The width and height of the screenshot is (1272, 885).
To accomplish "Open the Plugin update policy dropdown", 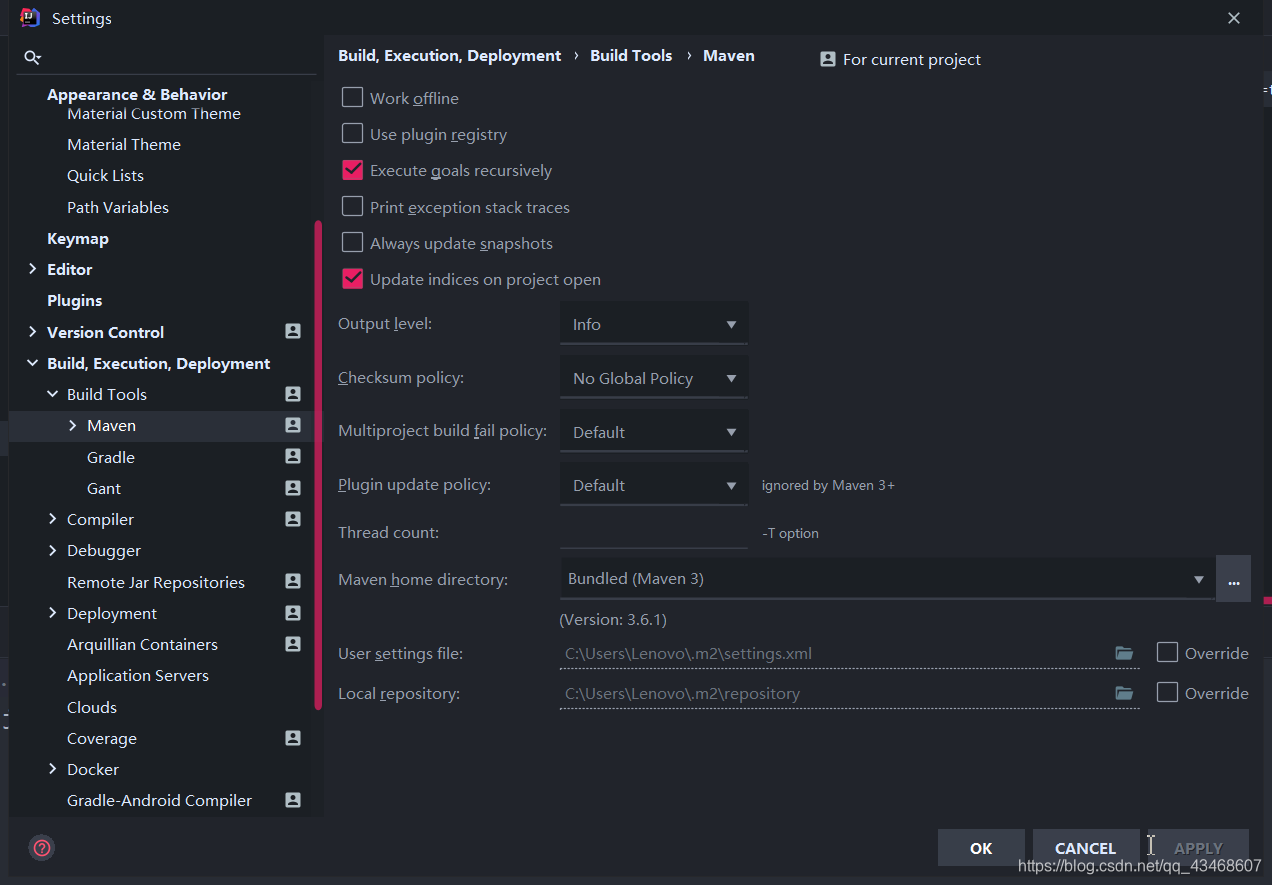I will click(x=654, y=485).
